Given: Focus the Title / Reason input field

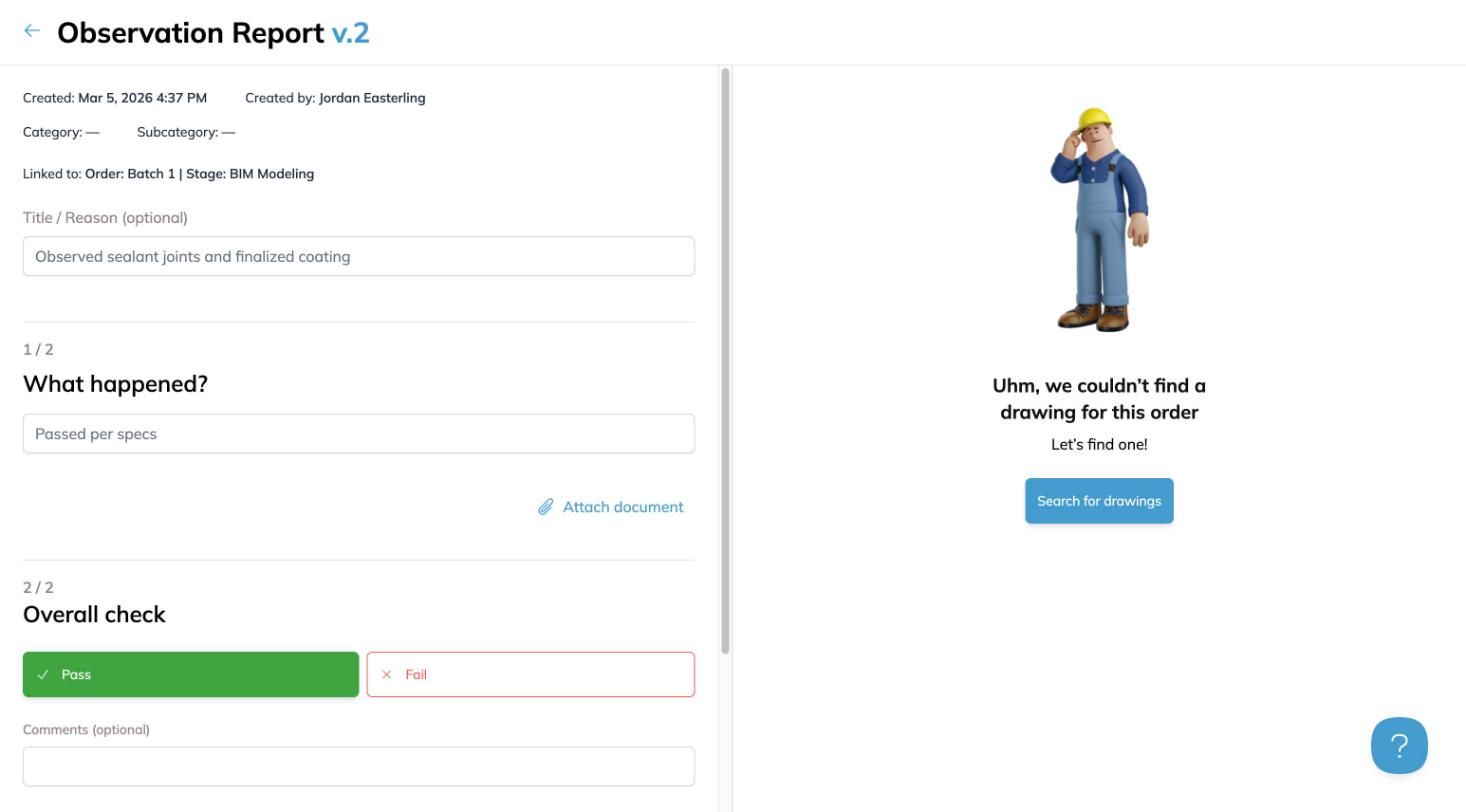Looking at the screenshot, I should pyautogui.click(x=359, y=256).
